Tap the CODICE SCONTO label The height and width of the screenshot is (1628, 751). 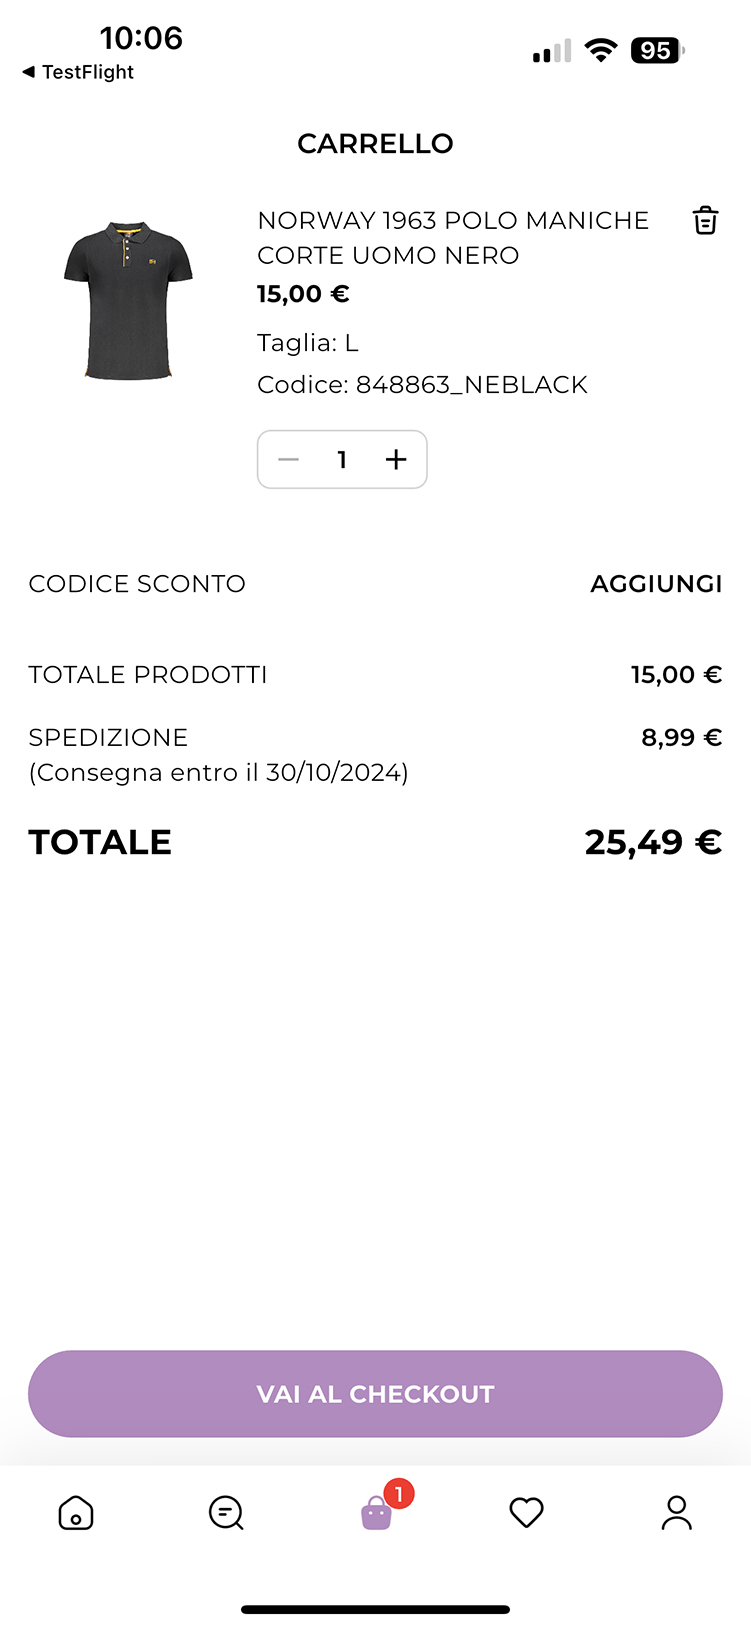[137, 584]
